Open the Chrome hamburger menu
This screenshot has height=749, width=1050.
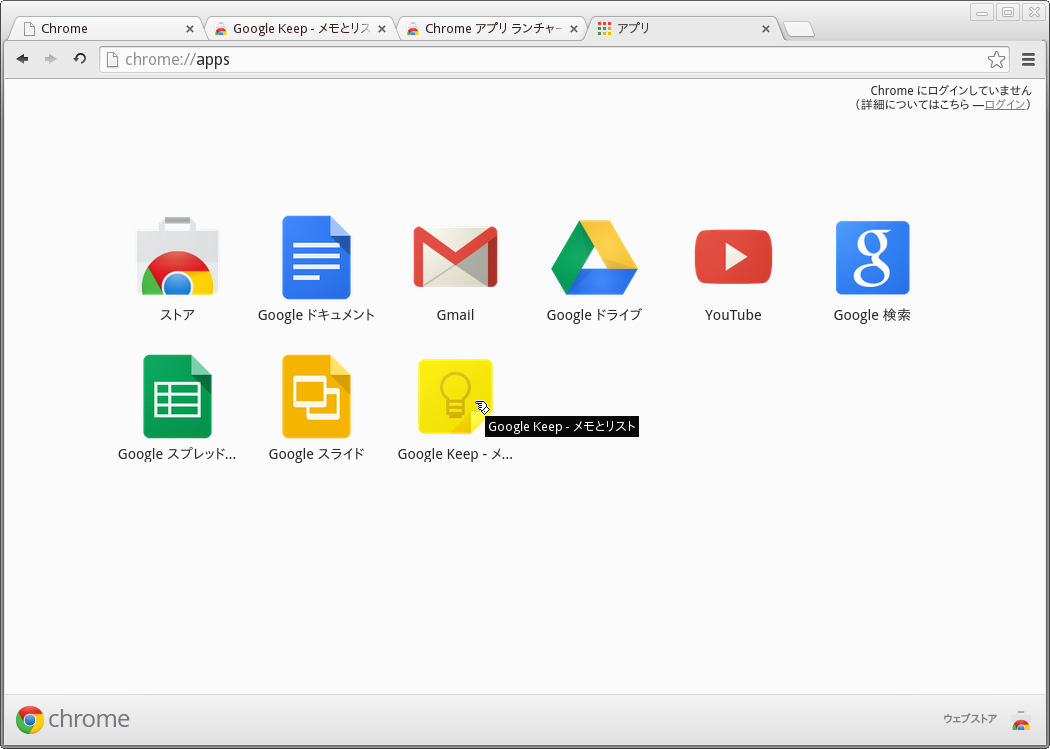point(1029,60)
